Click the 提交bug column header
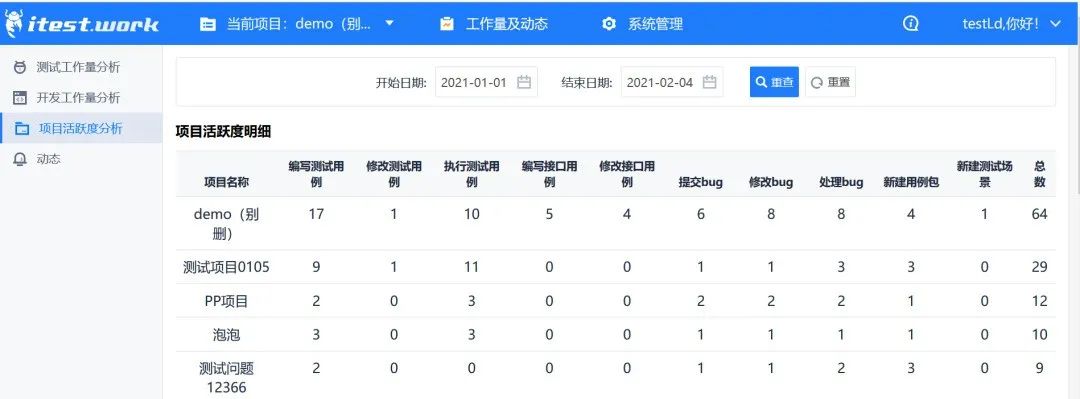Screen dimensions: 1080x399 [700, 182]
